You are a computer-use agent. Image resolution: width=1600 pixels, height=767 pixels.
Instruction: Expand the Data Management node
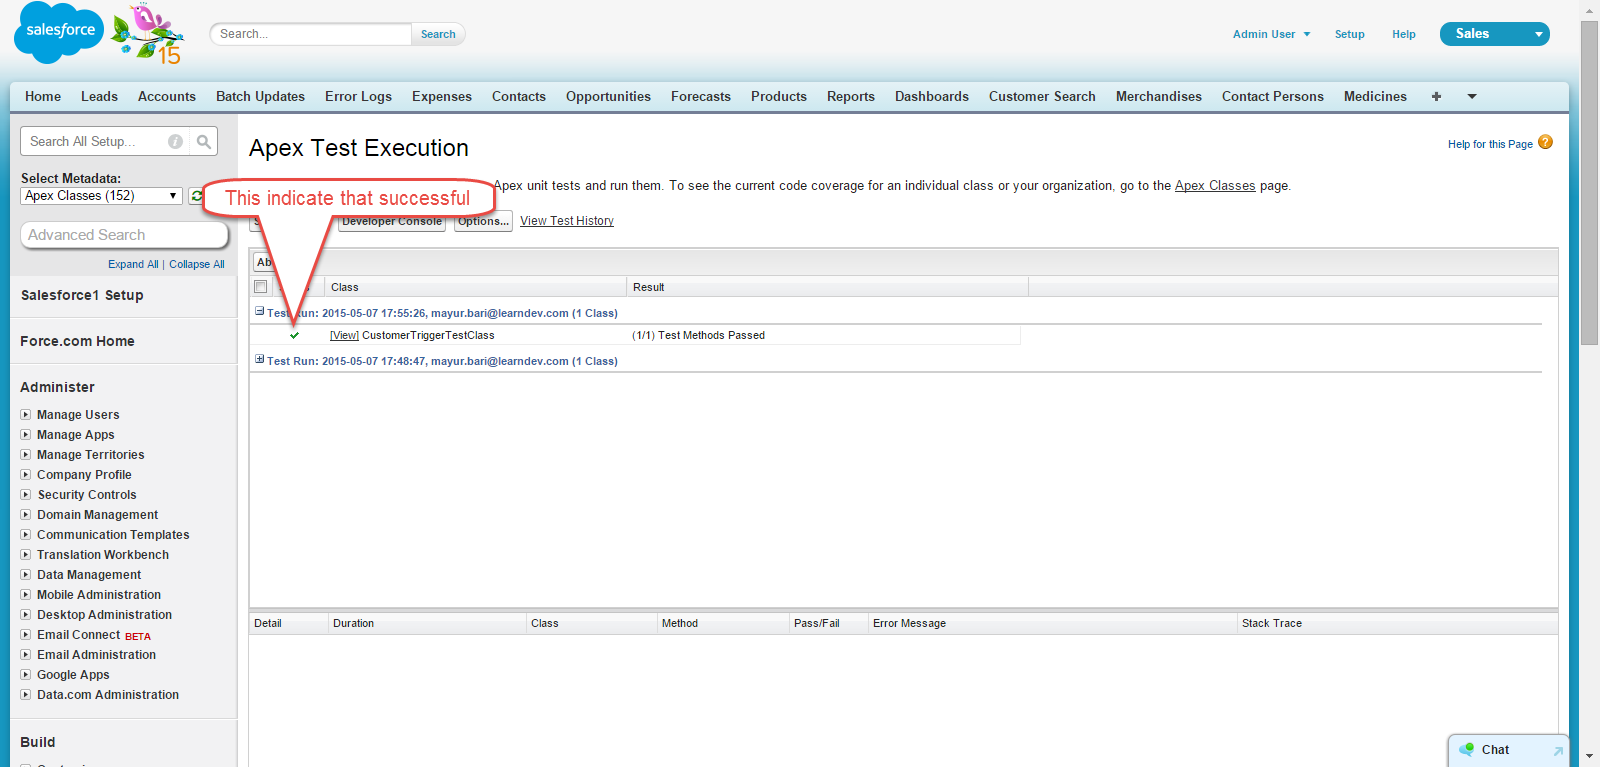tap(26, 574)
